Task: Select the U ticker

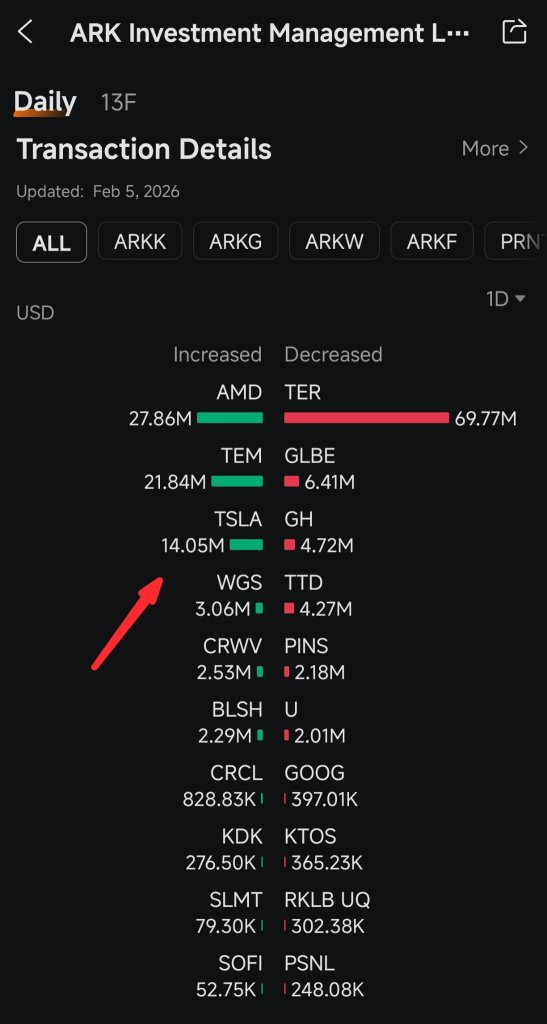Action: click(x=291, y=709)
